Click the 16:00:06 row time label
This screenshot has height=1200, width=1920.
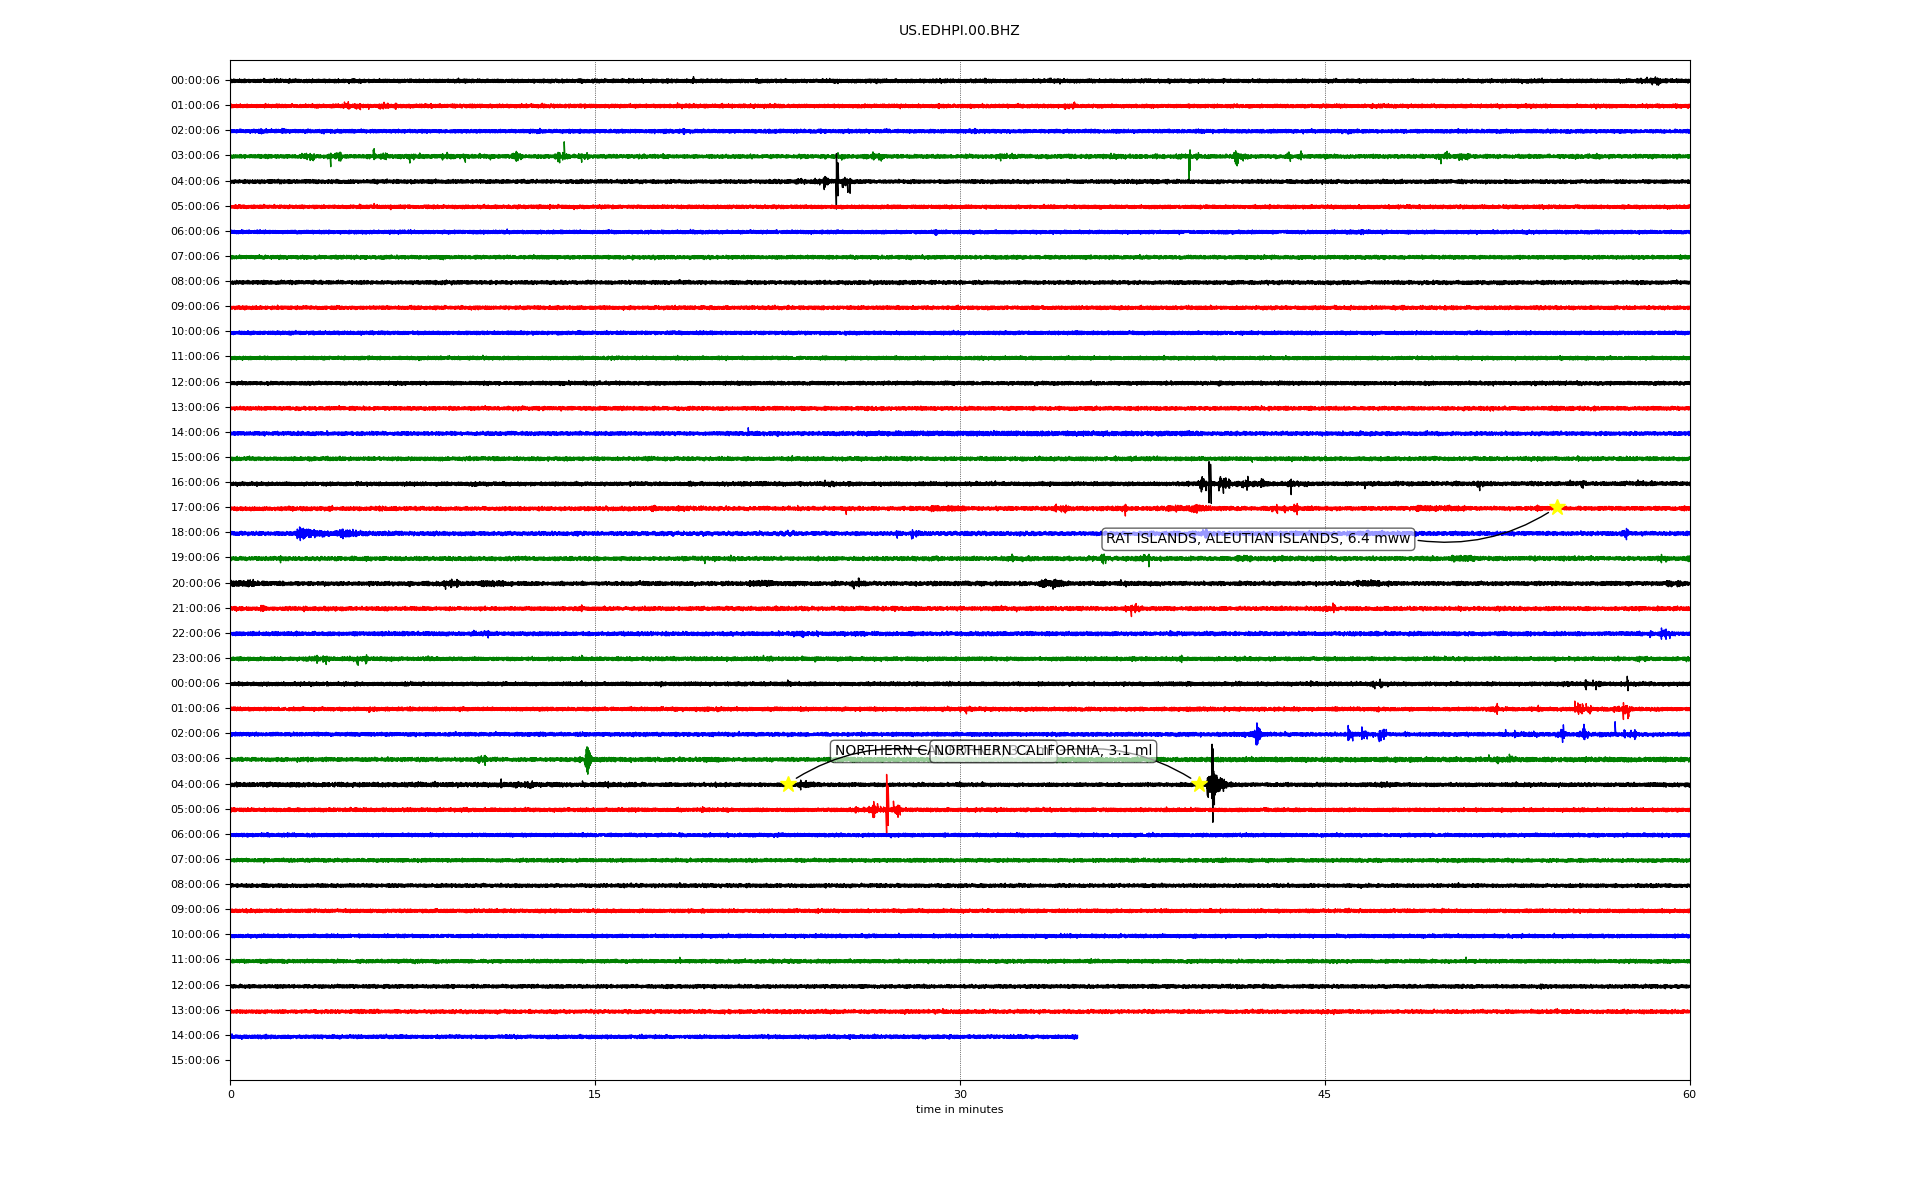pos(195,483)
